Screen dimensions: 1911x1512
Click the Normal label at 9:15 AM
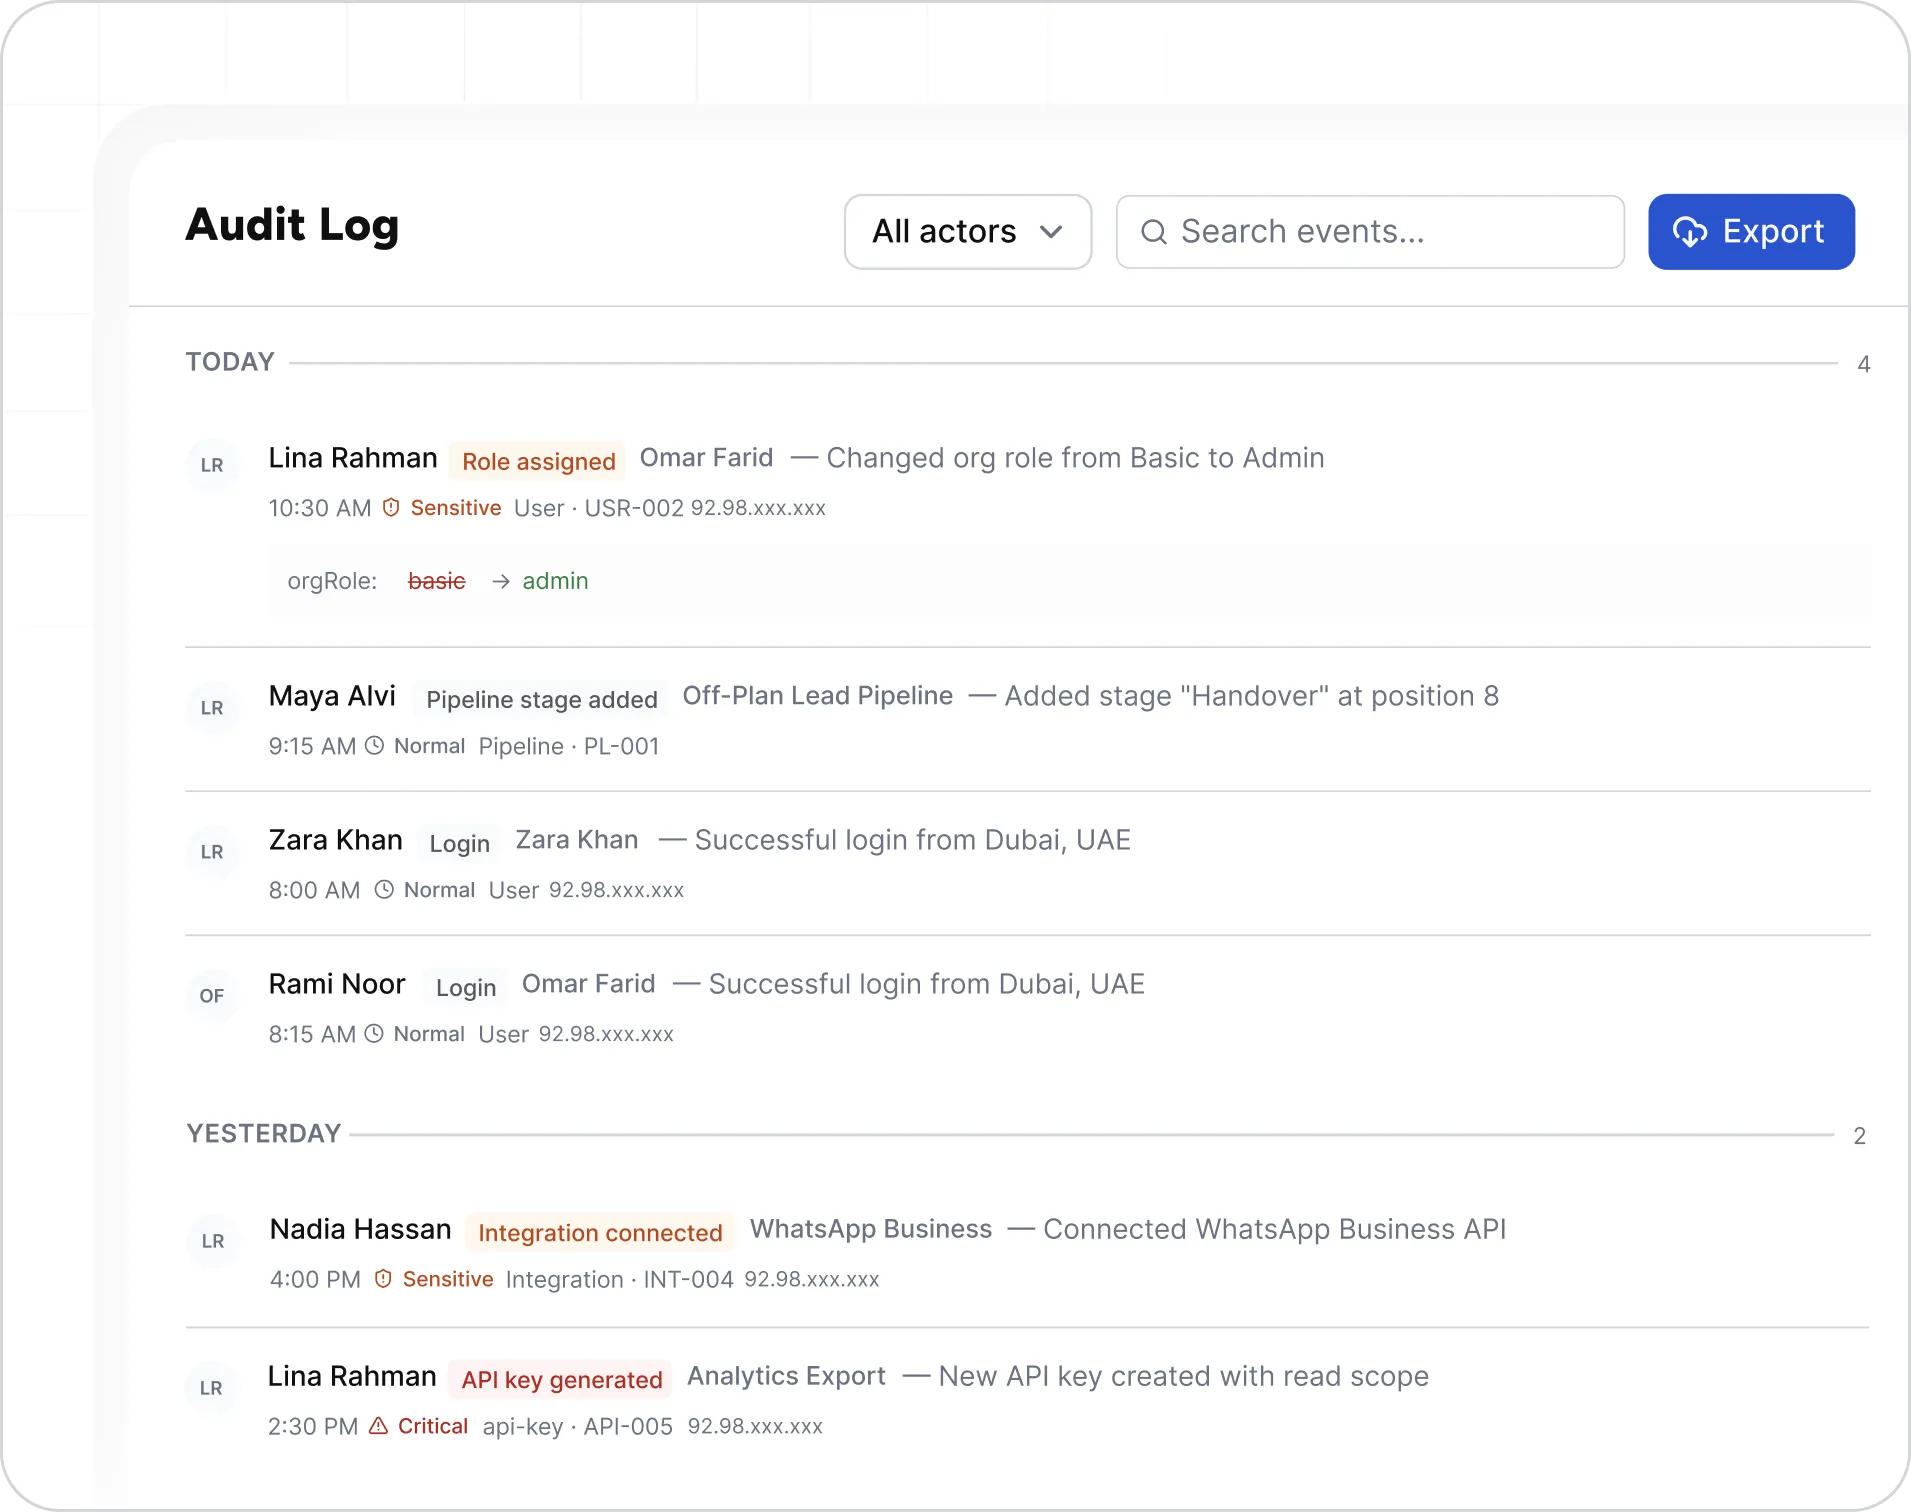[x=430, y=746]
